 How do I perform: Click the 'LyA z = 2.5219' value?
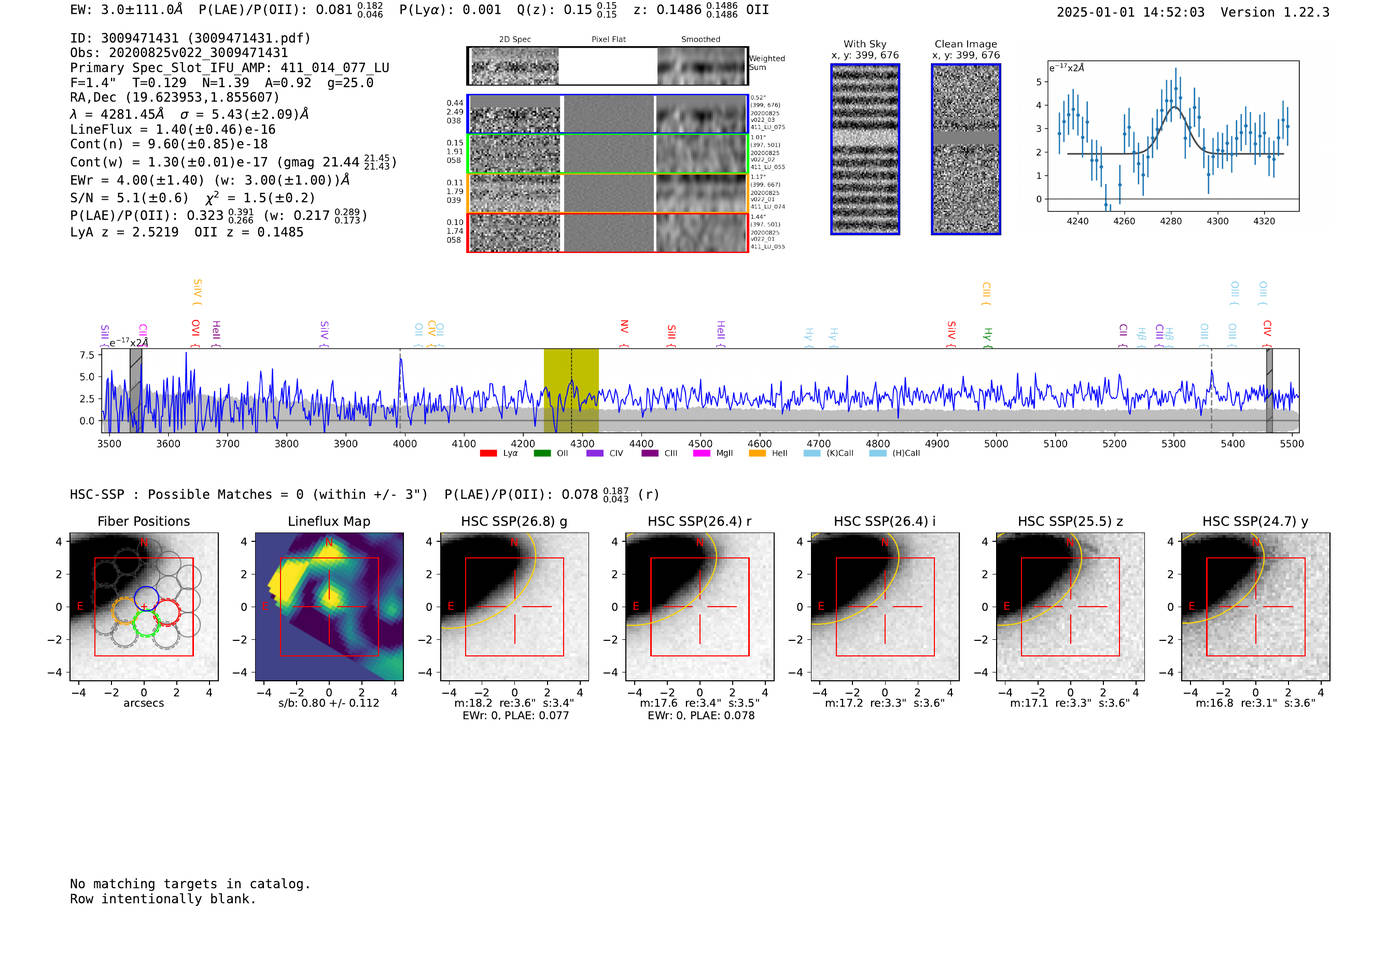[124, 232]
